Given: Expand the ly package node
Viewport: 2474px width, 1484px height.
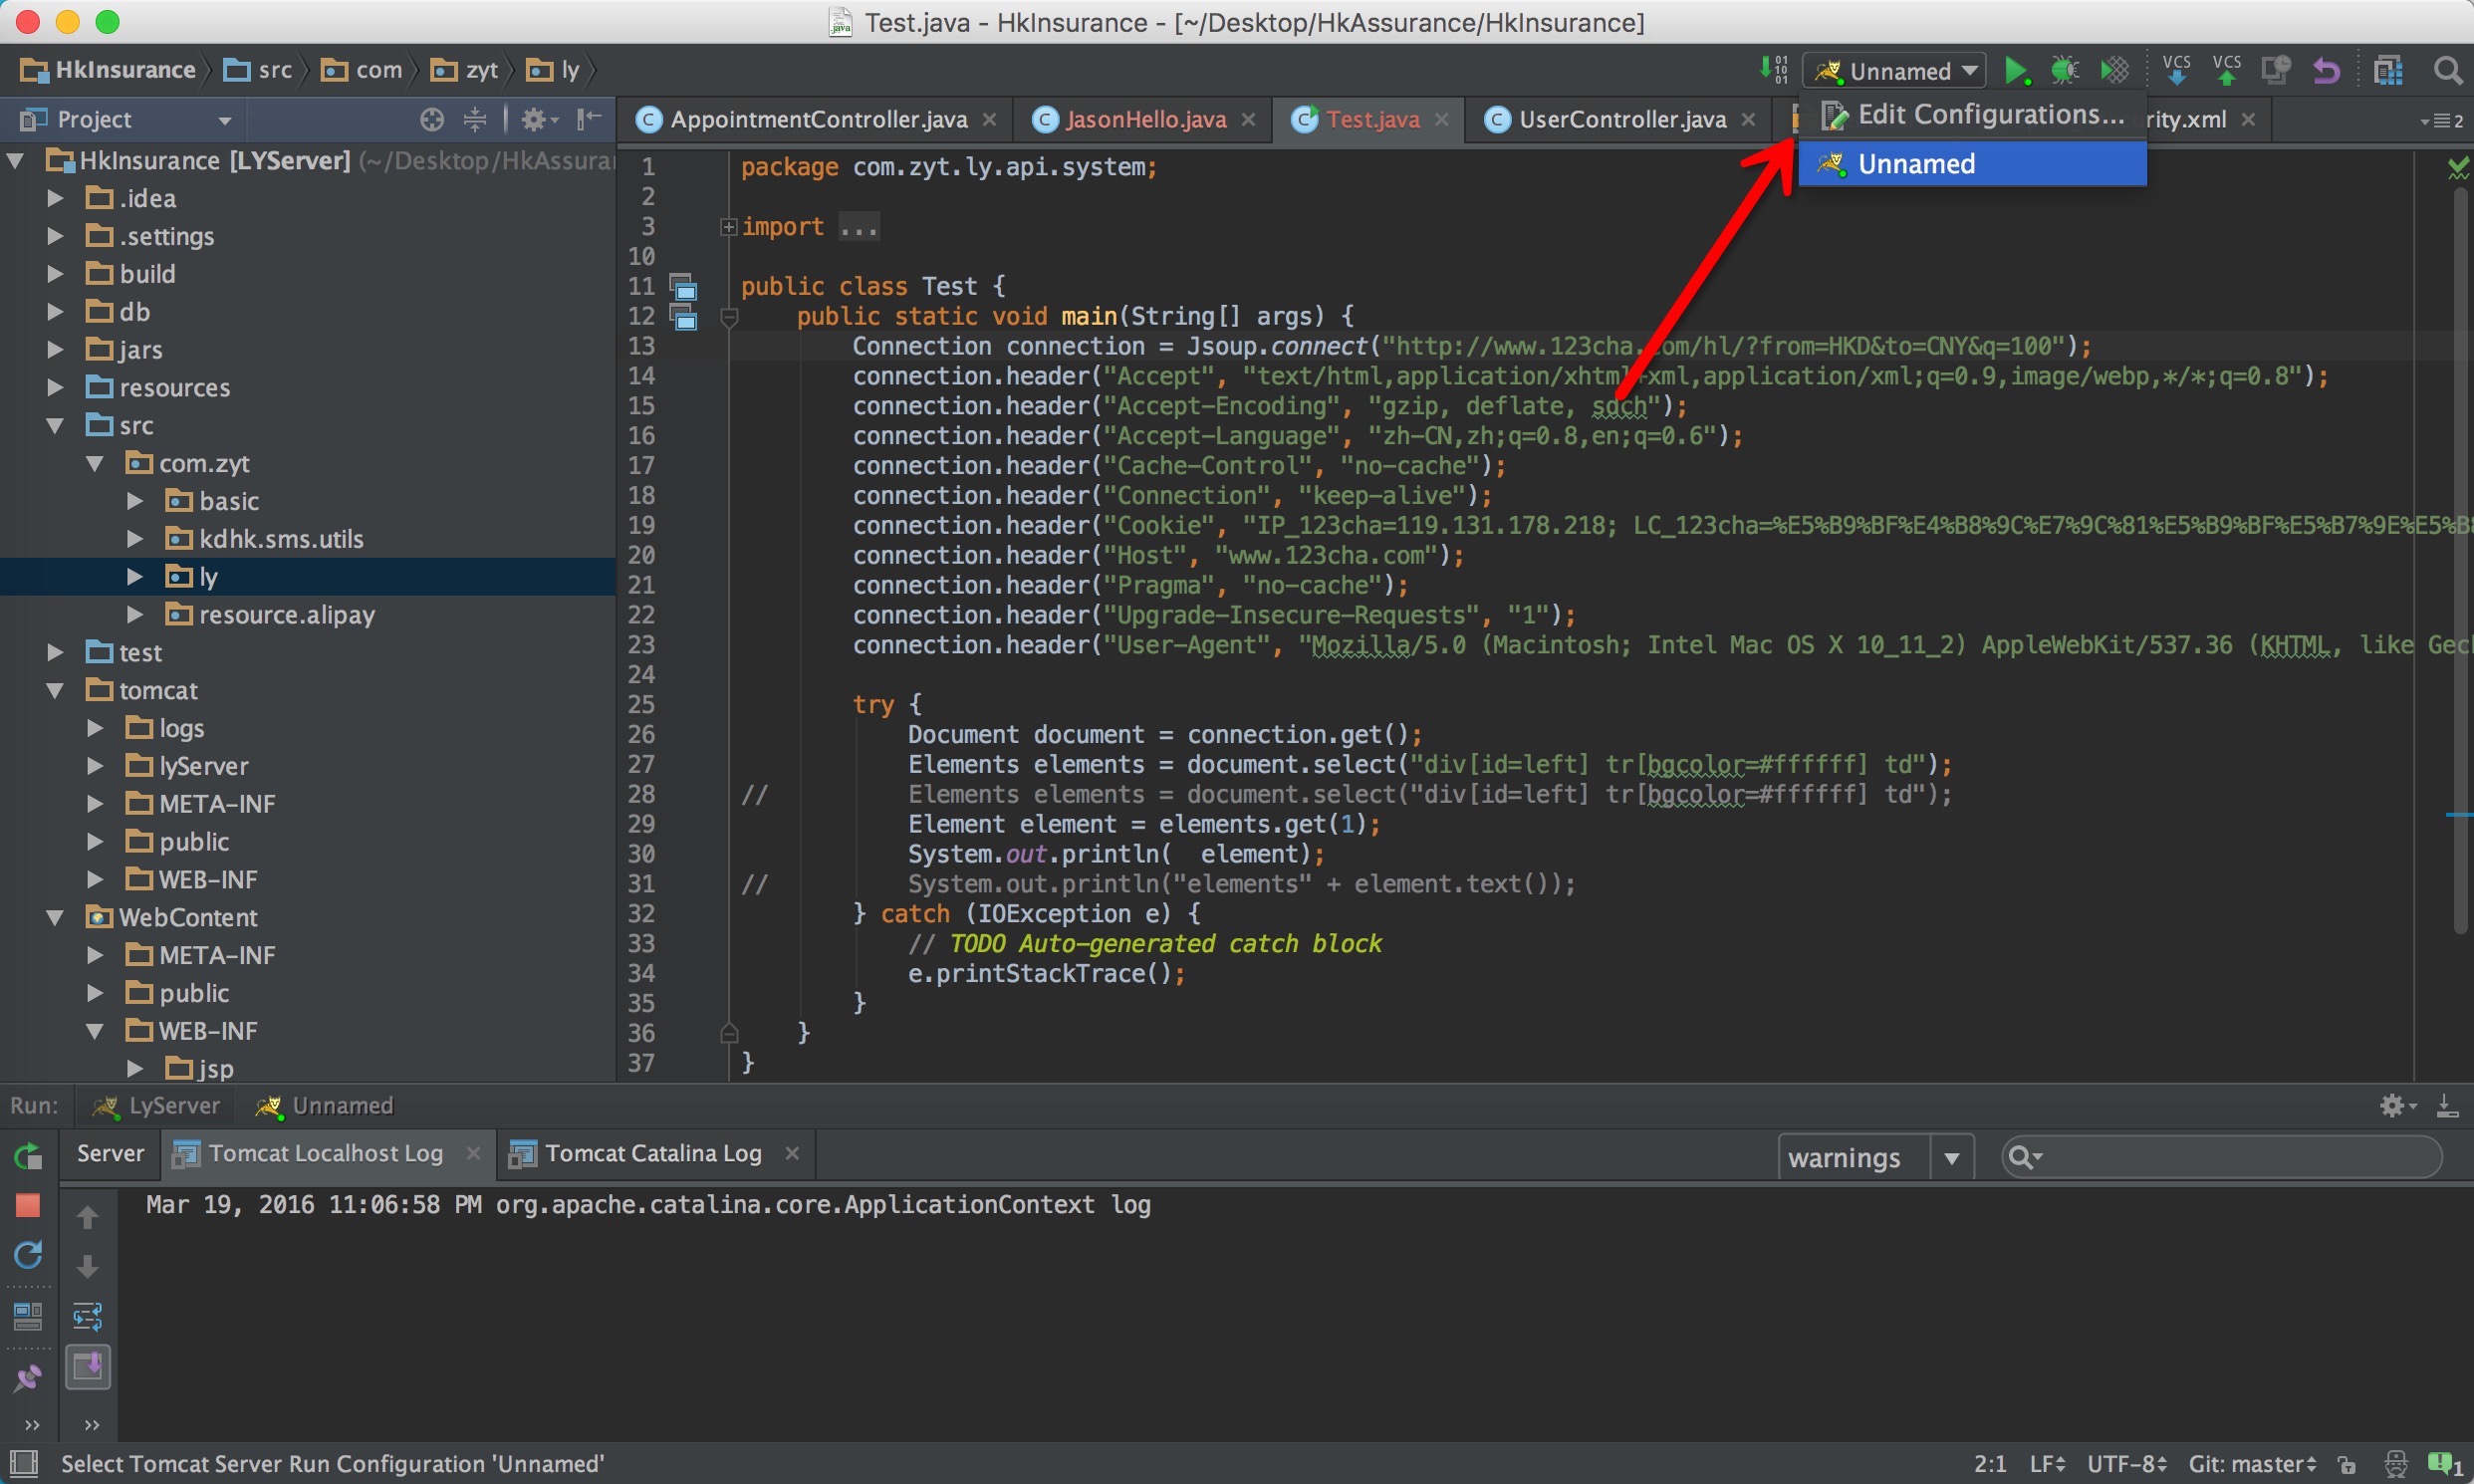Looking at the screenshot, I should tap(135, 577).
